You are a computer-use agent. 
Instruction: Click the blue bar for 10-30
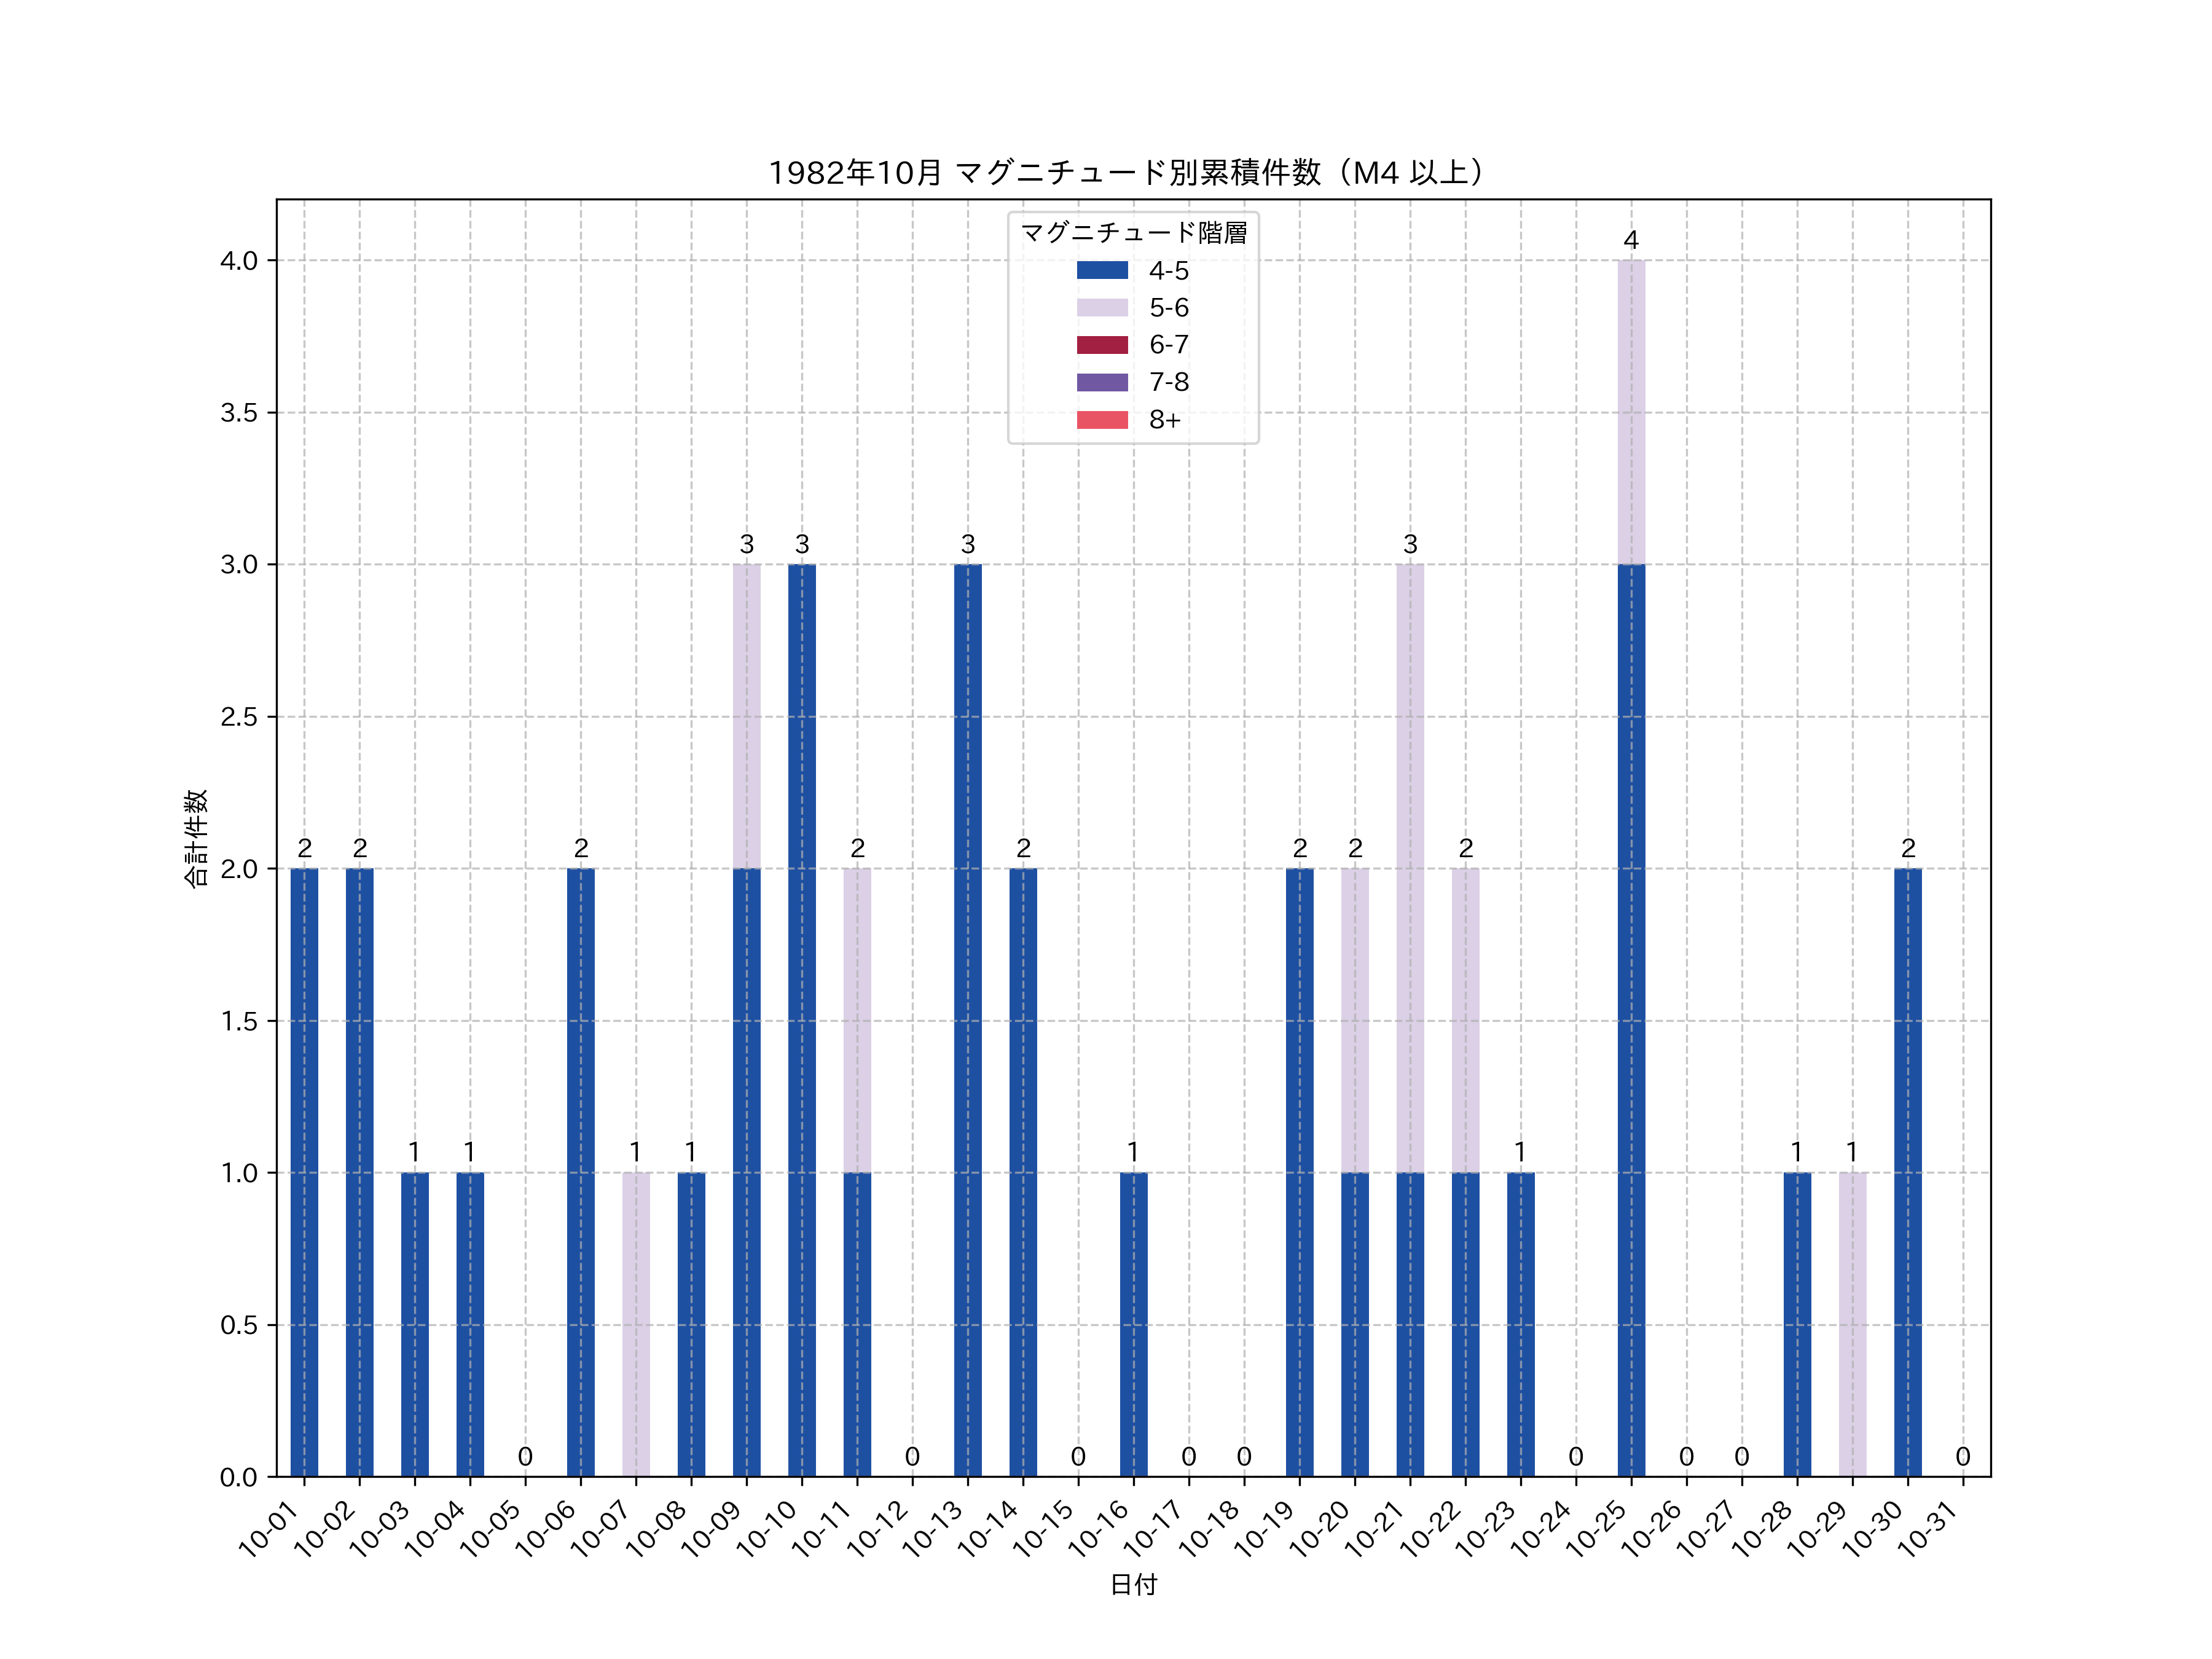tap(1908, 1172)
